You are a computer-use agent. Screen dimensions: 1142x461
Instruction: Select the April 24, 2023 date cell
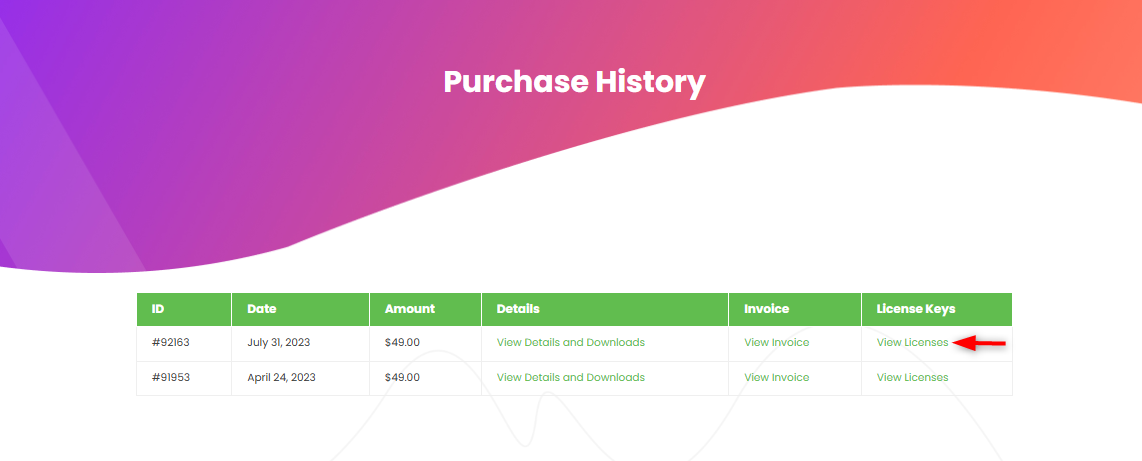[281, 377]
